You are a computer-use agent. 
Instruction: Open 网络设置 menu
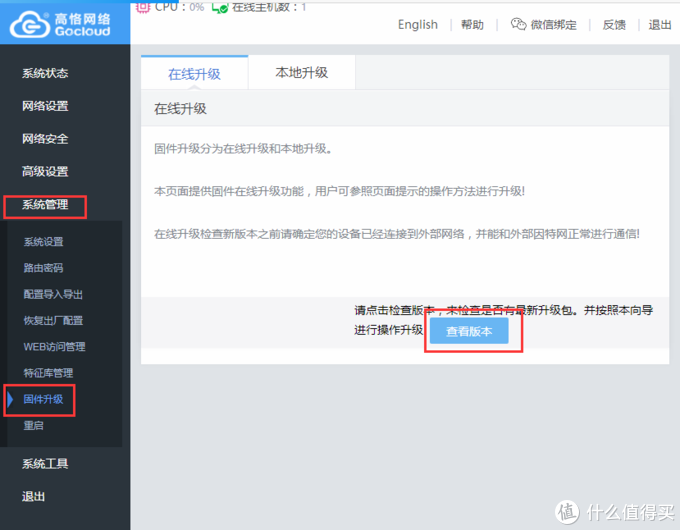point(45,106)
